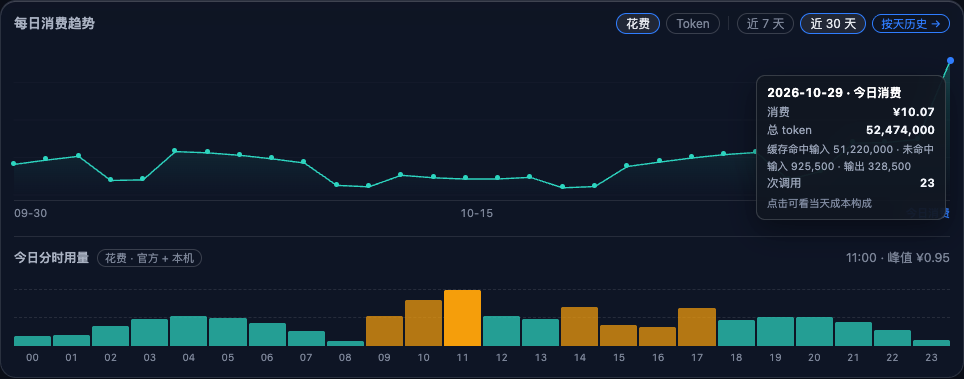
Task: Select the hour 00 bar
Action: [33, 341]
